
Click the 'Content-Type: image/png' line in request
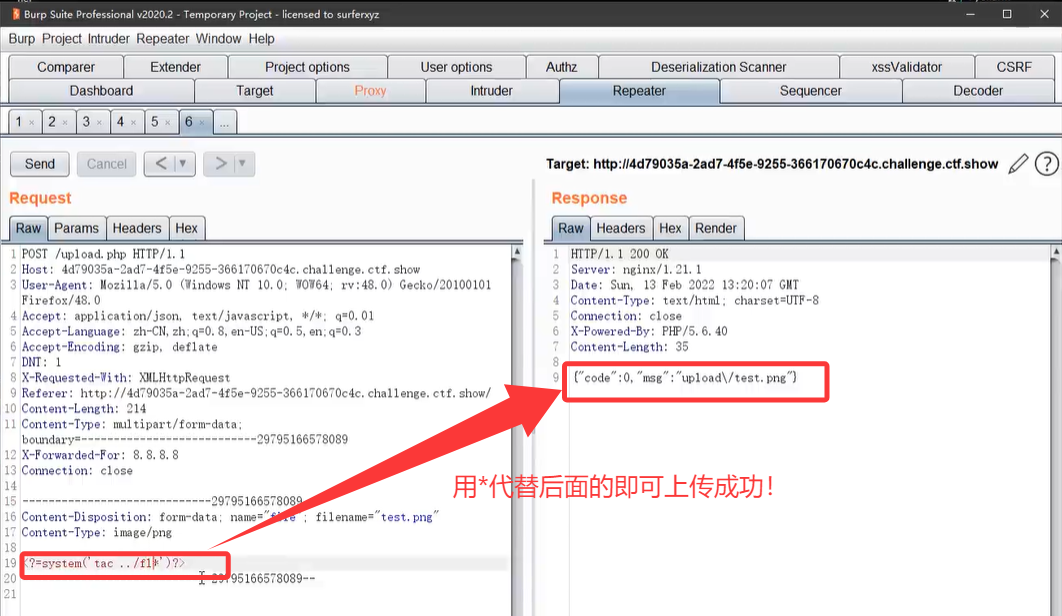[x=97, y=533]
